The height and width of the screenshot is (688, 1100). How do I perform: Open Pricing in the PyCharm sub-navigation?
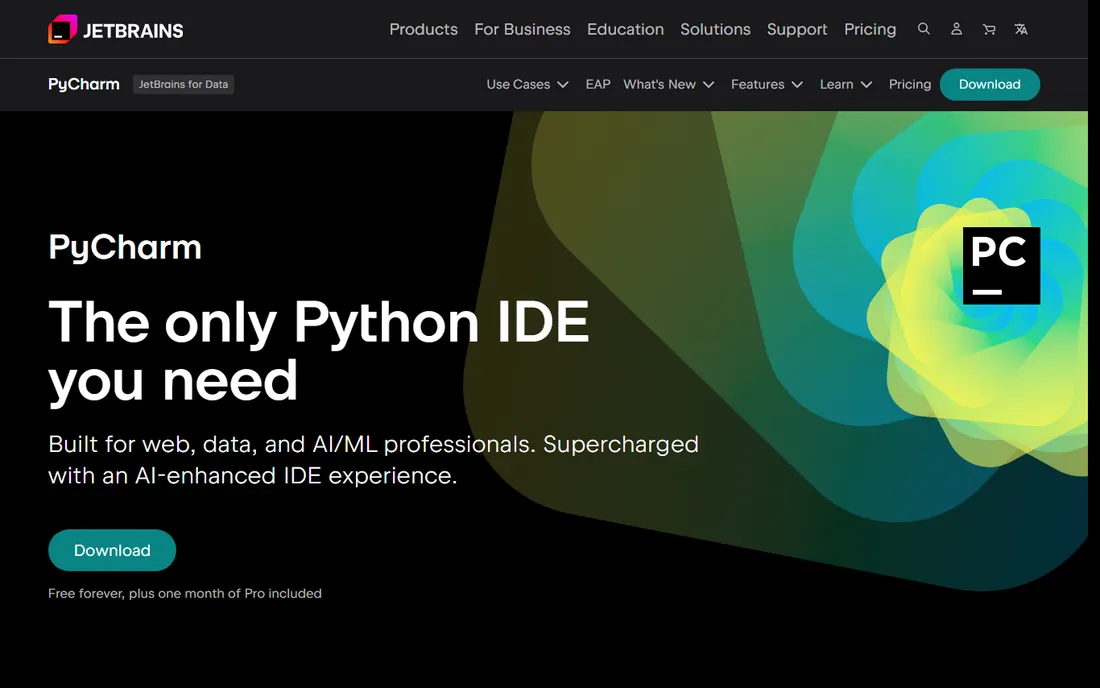pos(909,84)
